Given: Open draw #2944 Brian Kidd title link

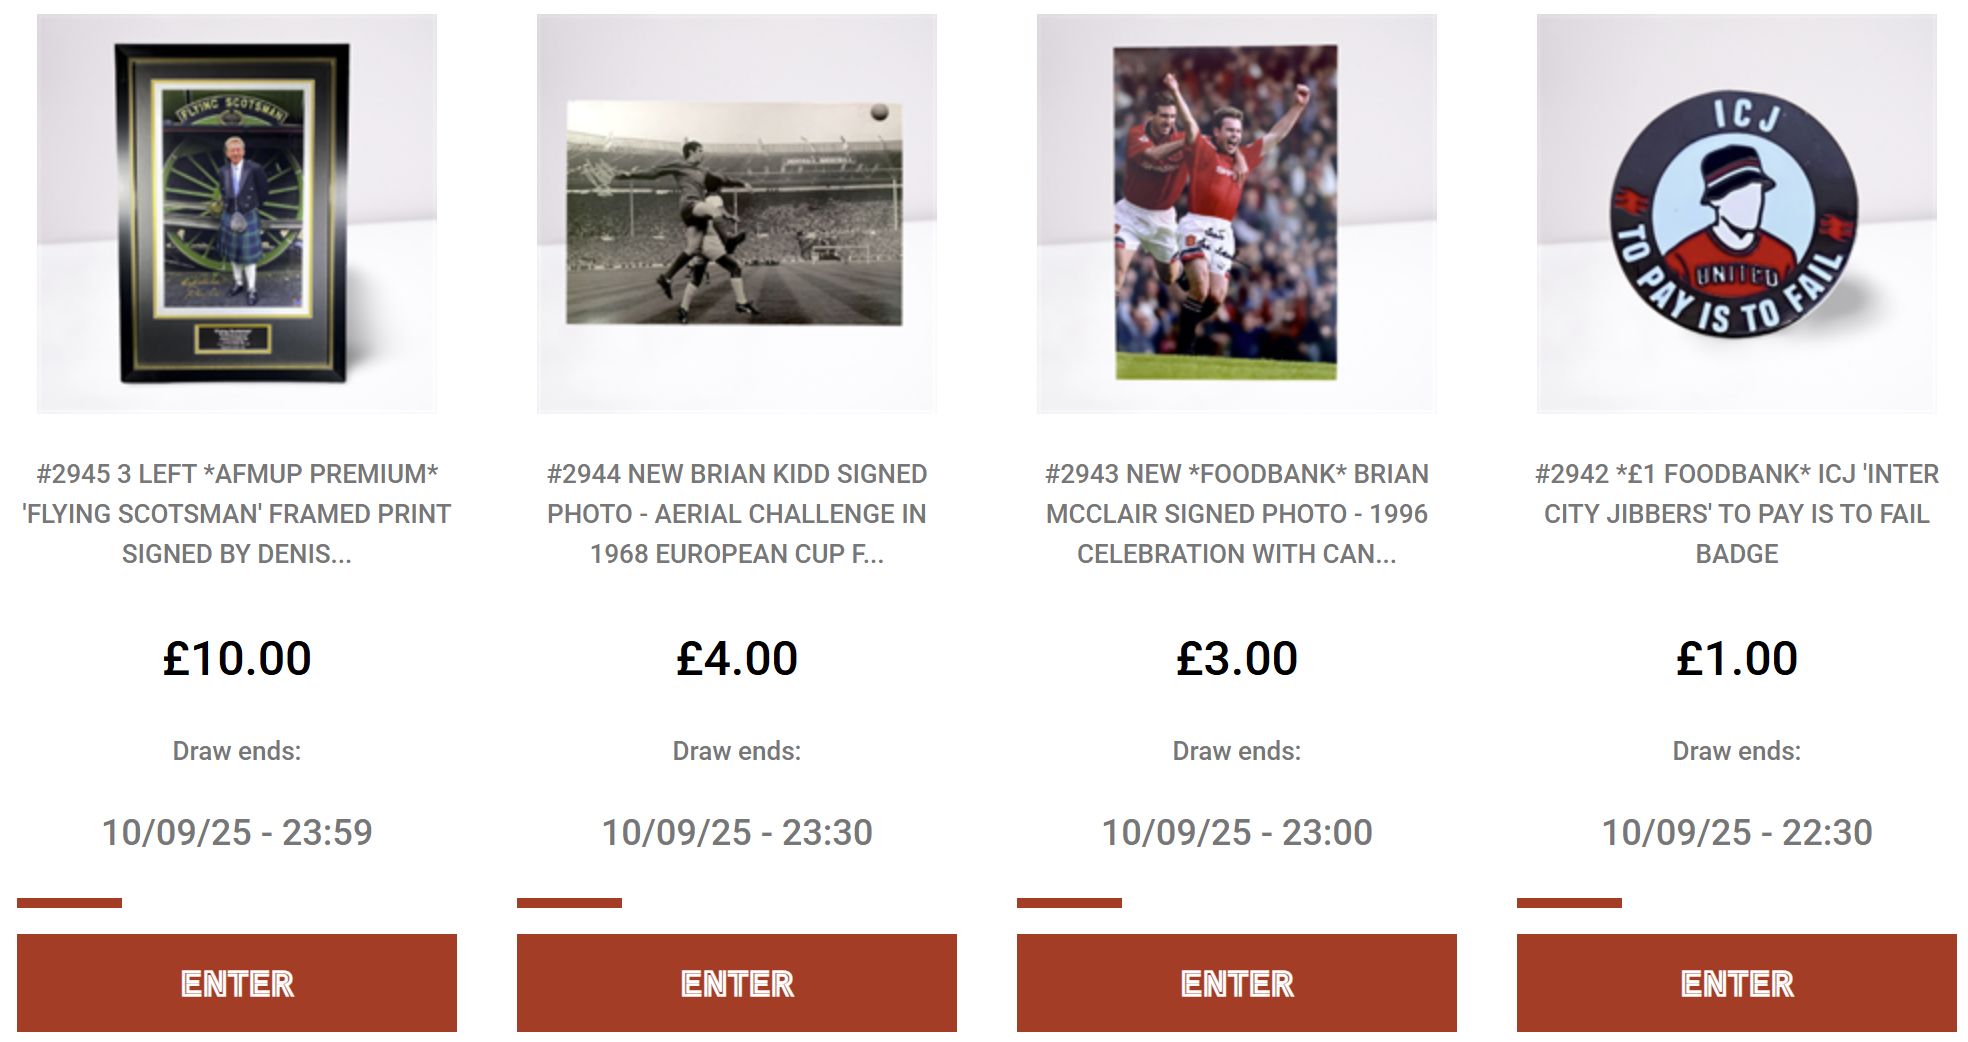Looking at the screenshot, I should coord(736,514).
